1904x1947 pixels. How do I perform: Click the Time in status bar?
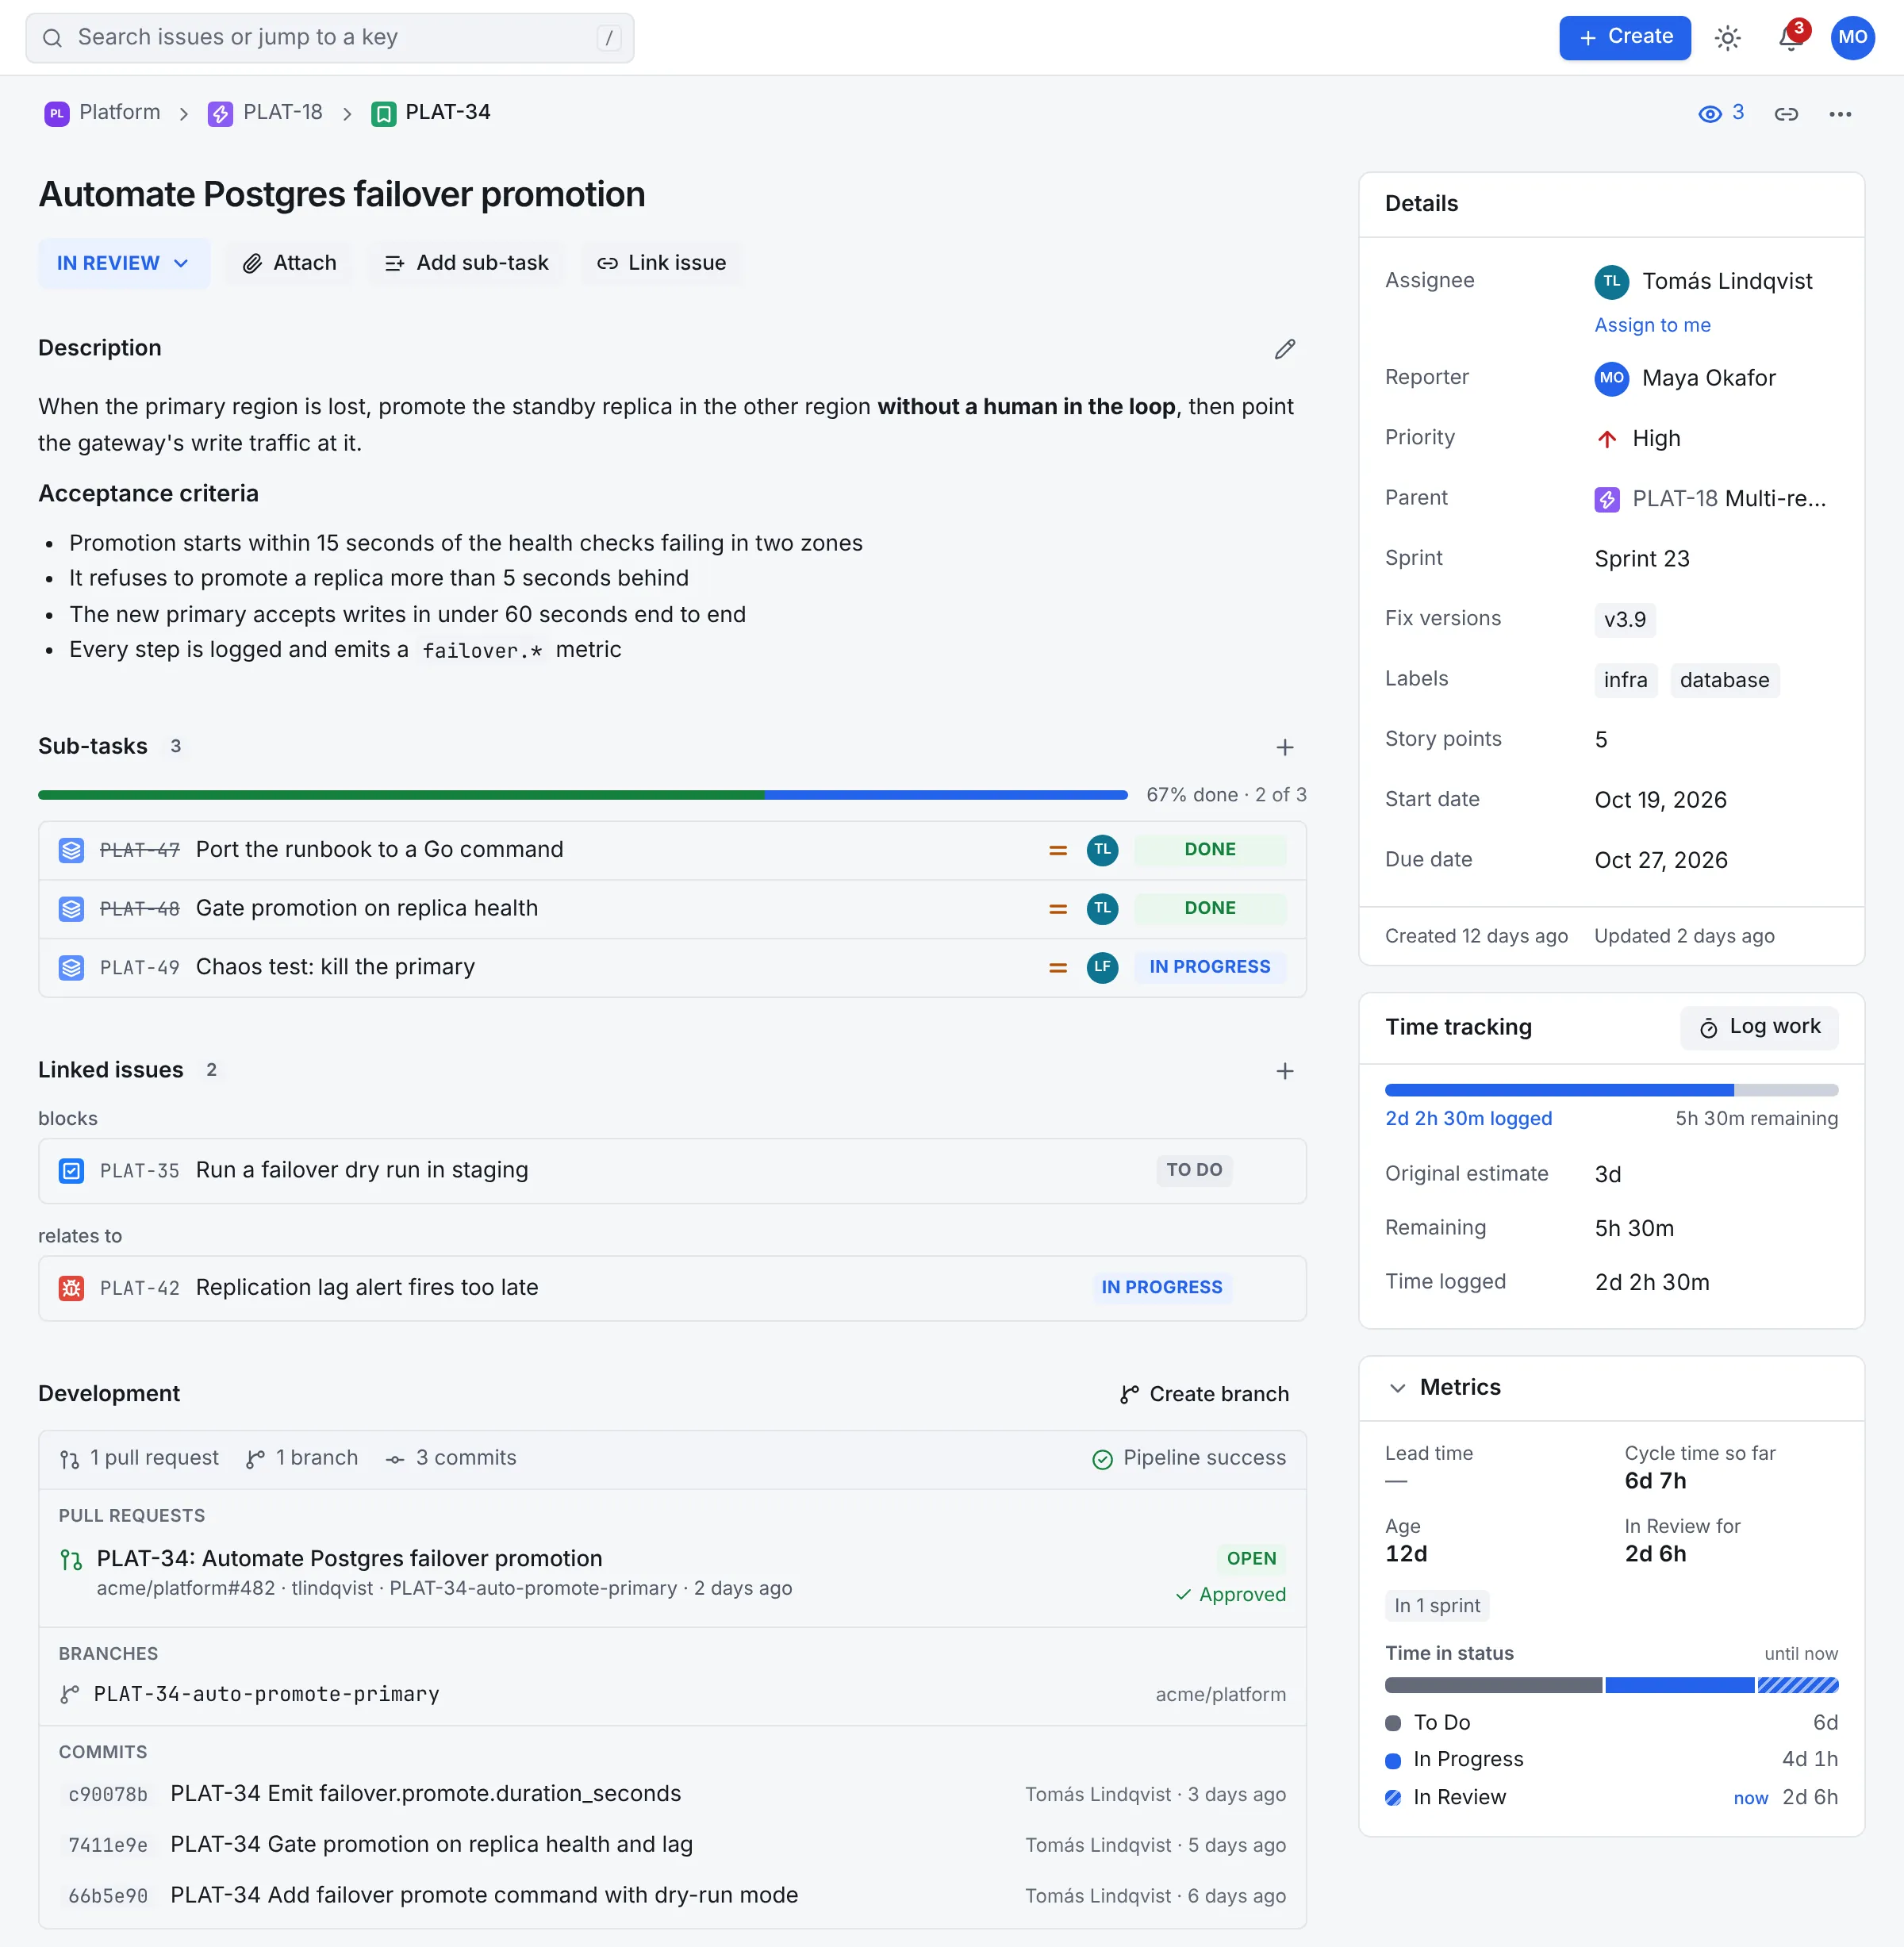point(1611,1686)
